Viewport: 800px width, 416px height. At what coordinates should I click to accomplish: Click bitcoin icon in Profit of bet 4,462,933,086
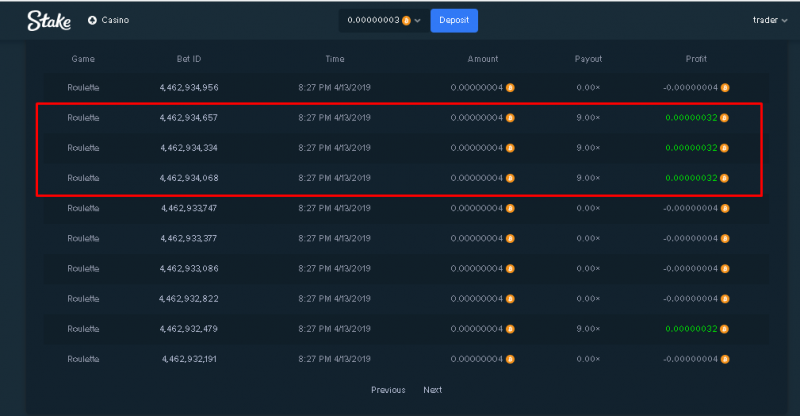(x=725, y=268)
